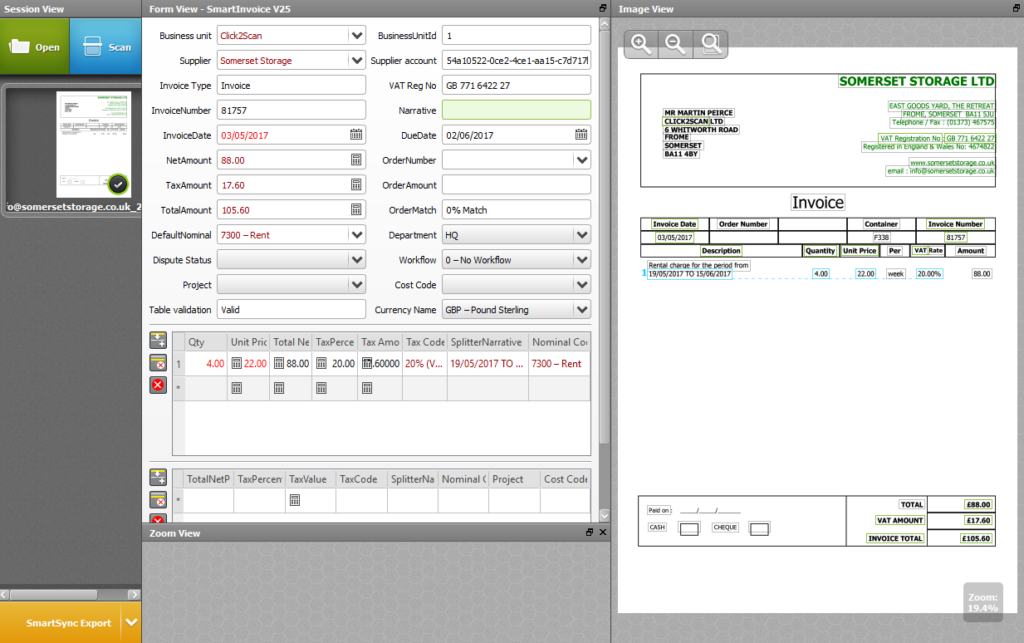Open the InvoiceDate calendar picker
1024x643 pixels.
[356, 135]
